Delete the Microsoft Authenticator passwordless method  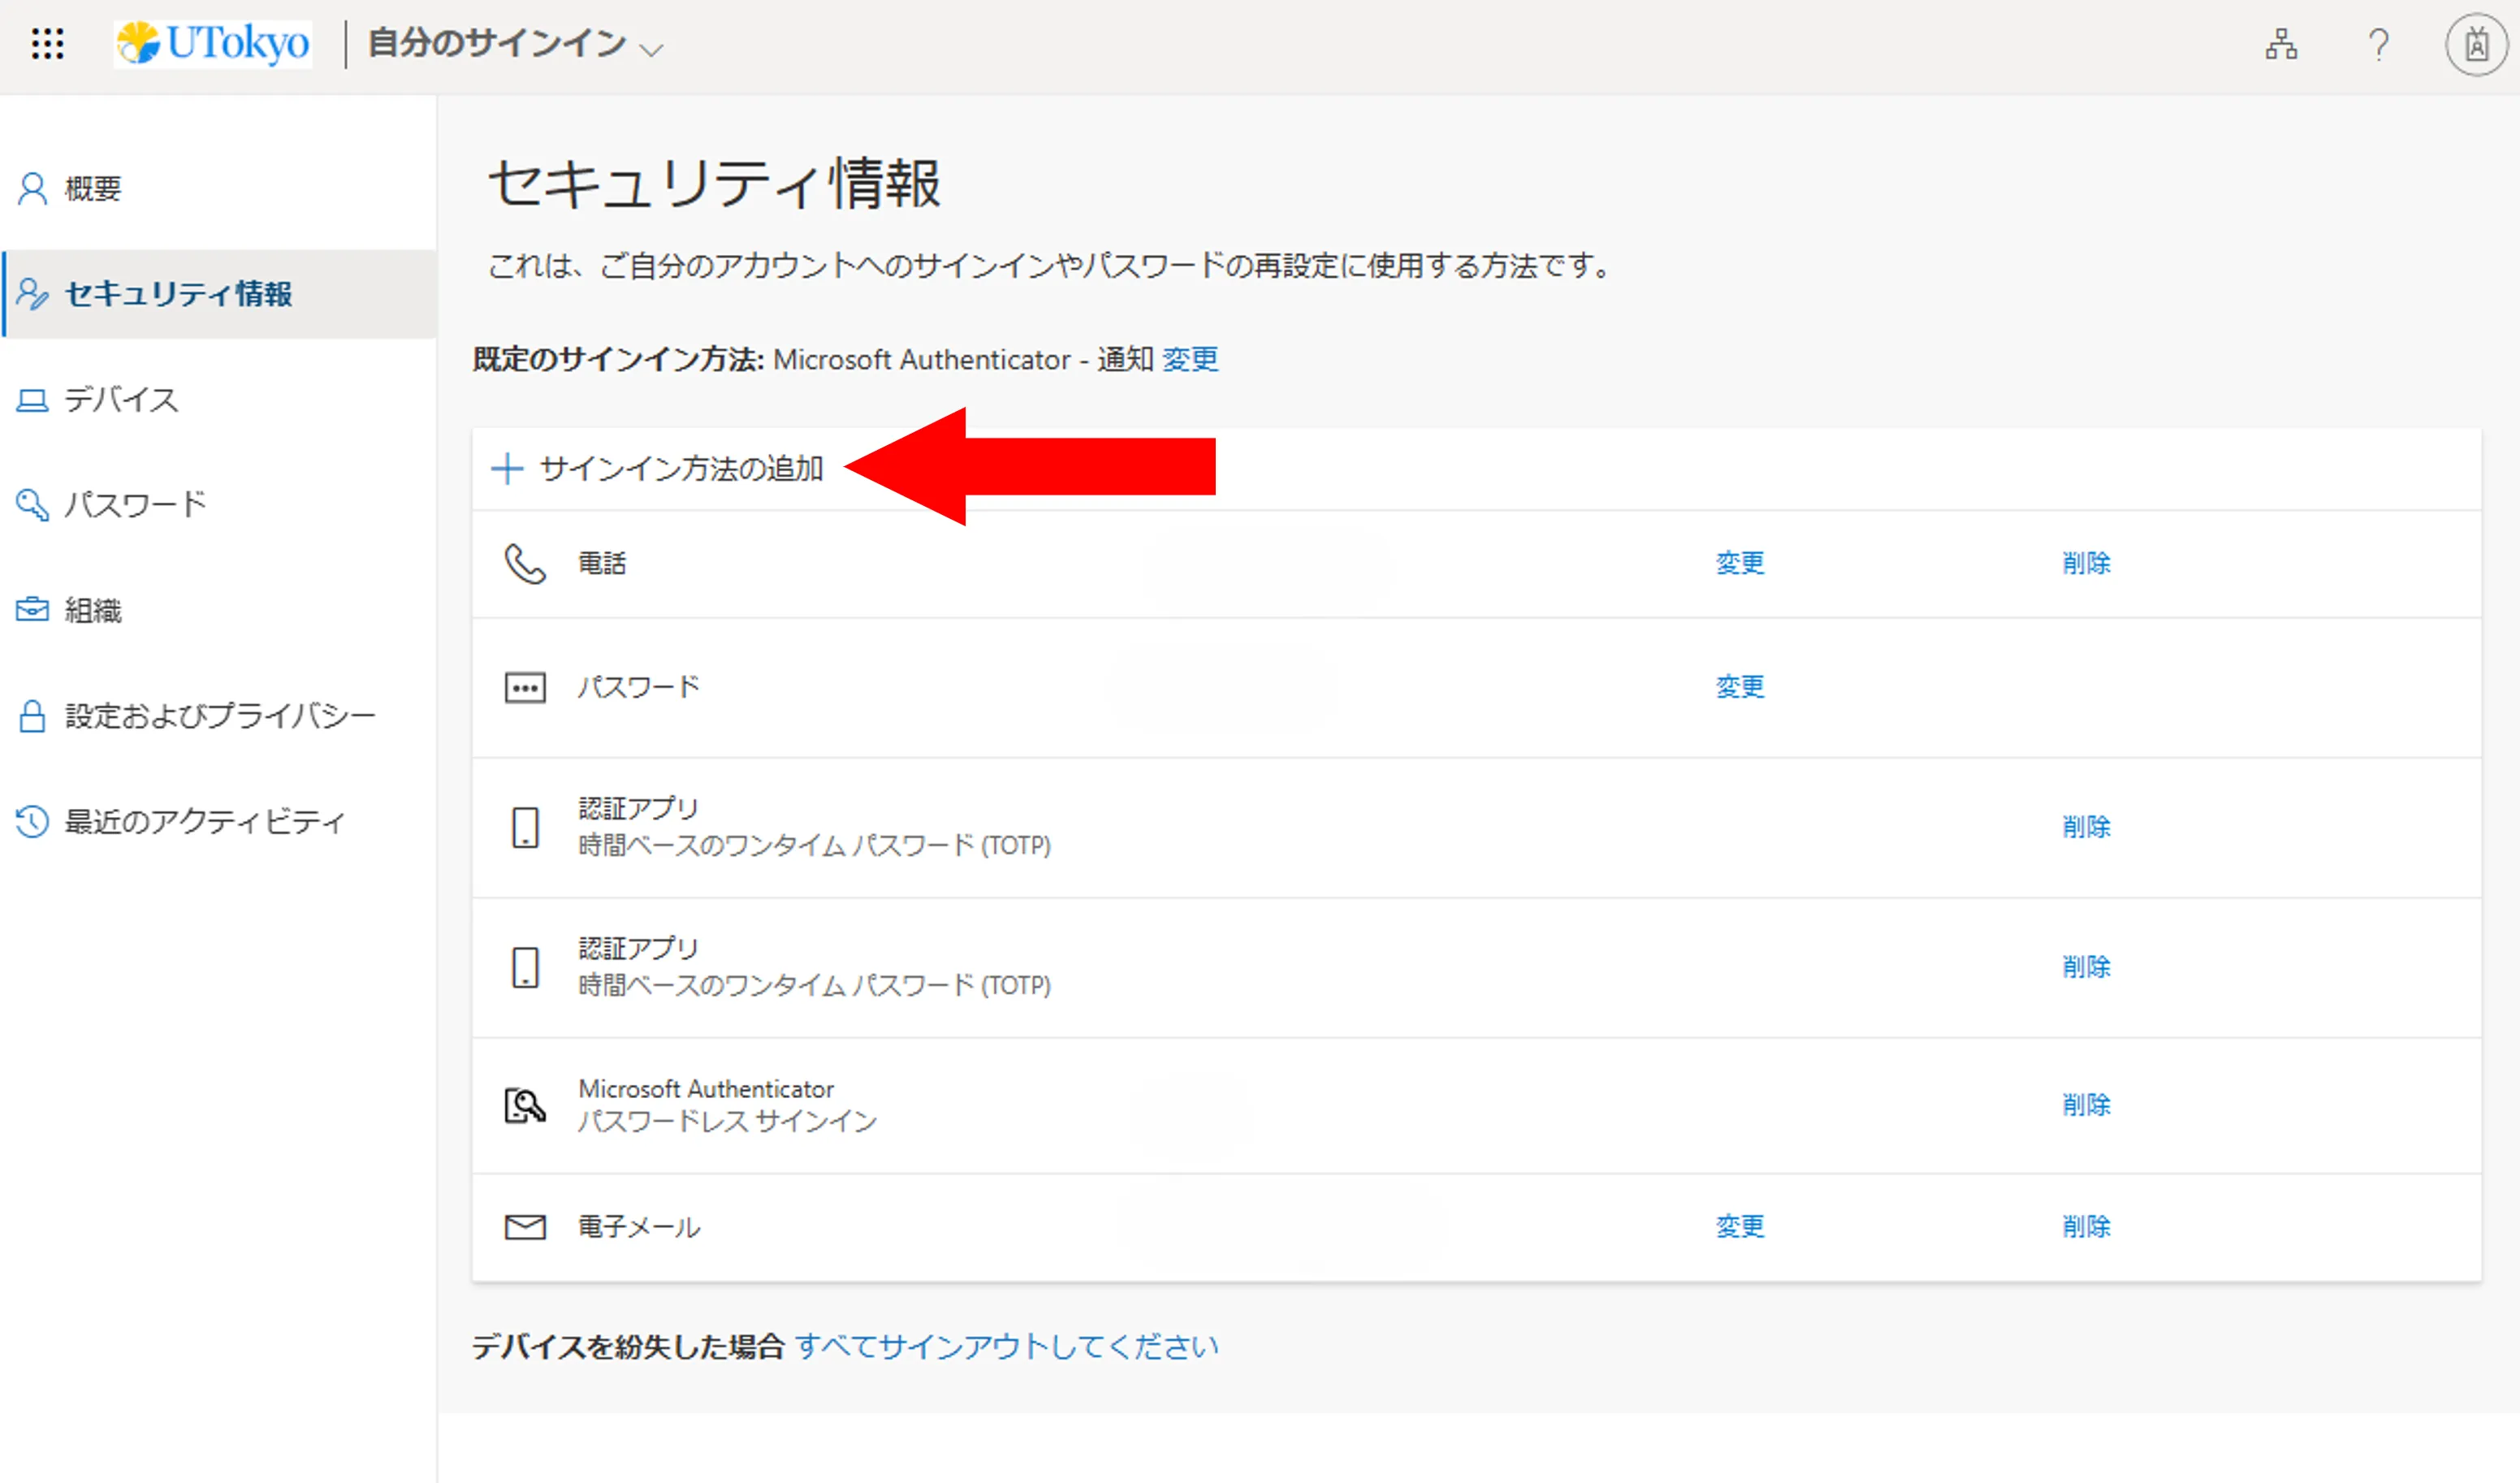2086,1105
